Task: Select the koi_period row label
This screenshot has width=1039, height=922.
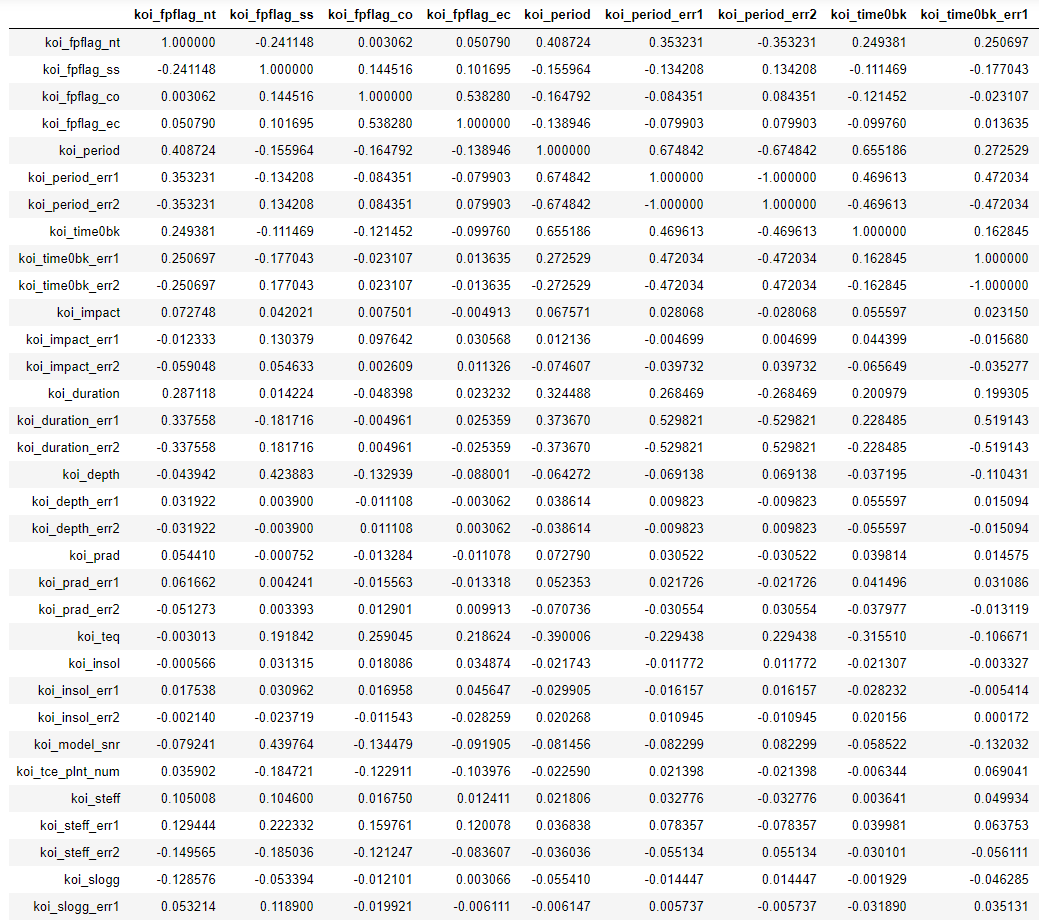Action: pyautogui.click(x=89, y=151)
